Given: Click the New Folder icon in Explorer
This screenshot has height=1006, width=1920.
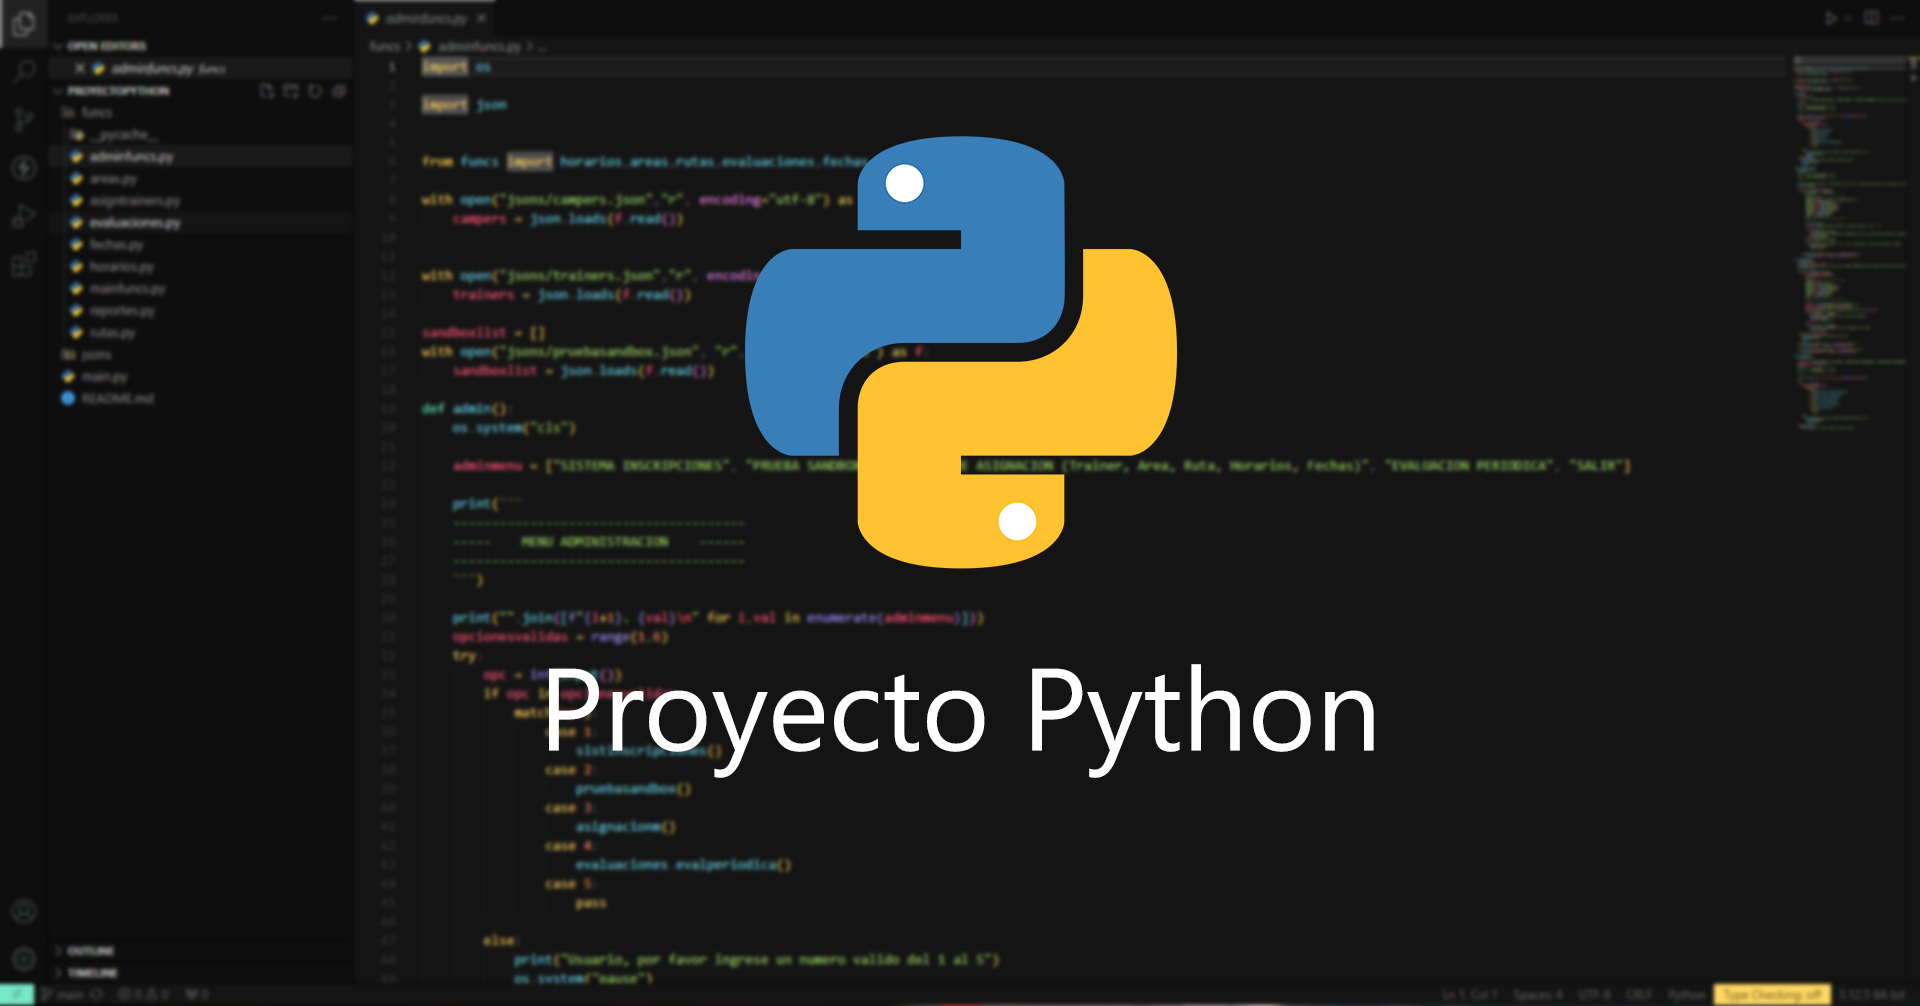Looking at the screenshot, I should pos(290,90).
